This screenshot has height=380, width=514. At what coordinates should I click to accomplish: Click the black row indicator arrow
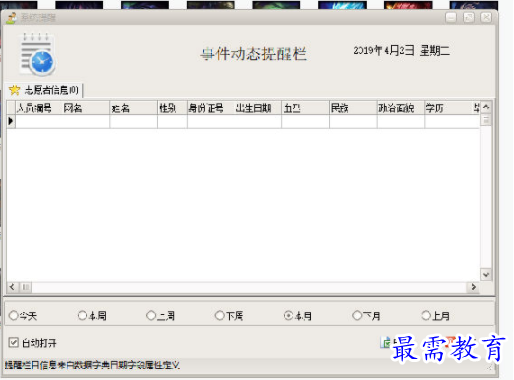pyautogui.click(x=11, y=121)
